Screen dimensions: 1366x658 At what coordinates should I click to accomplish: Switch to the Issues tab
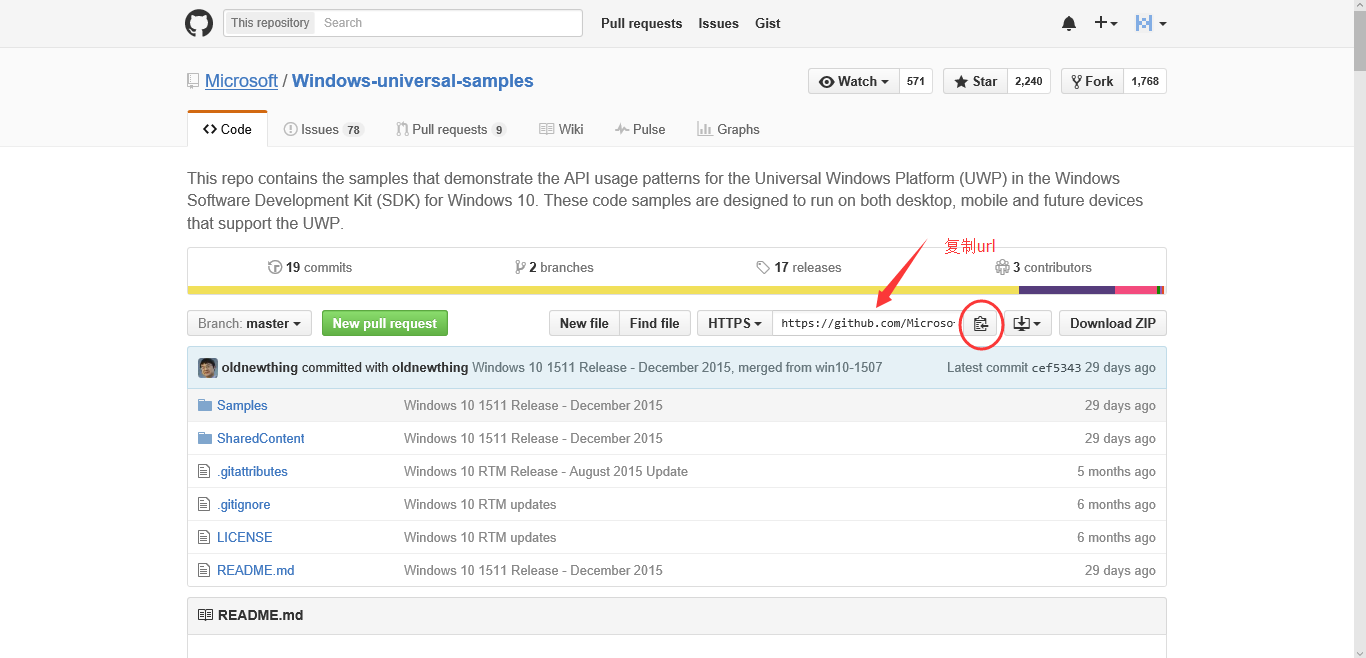point(323,129)
